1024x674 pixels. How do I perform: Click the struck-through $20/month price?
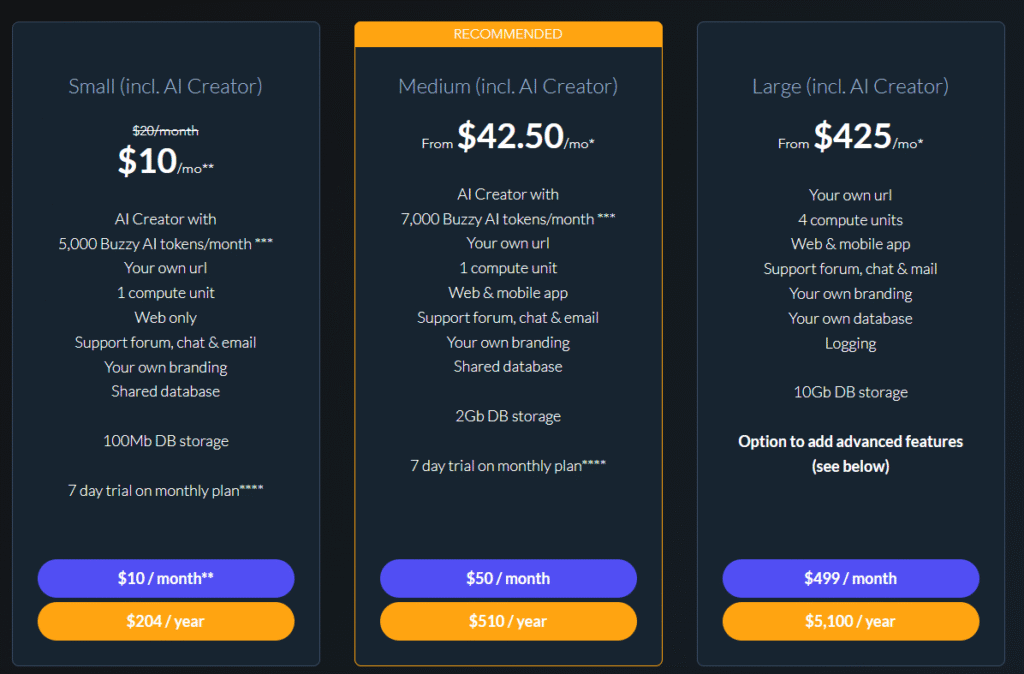(165, 130)
